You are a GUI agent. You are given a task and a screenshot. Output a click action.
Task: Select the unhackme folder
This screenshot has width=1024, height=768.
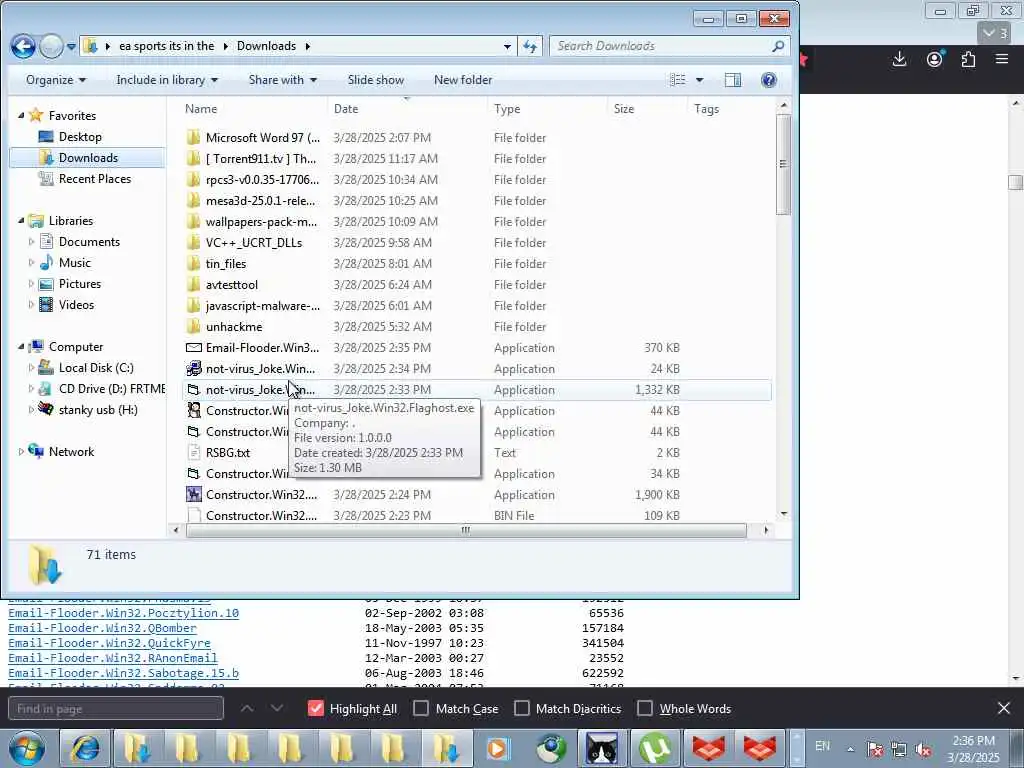pyautogui.click(x=477, y=327)
